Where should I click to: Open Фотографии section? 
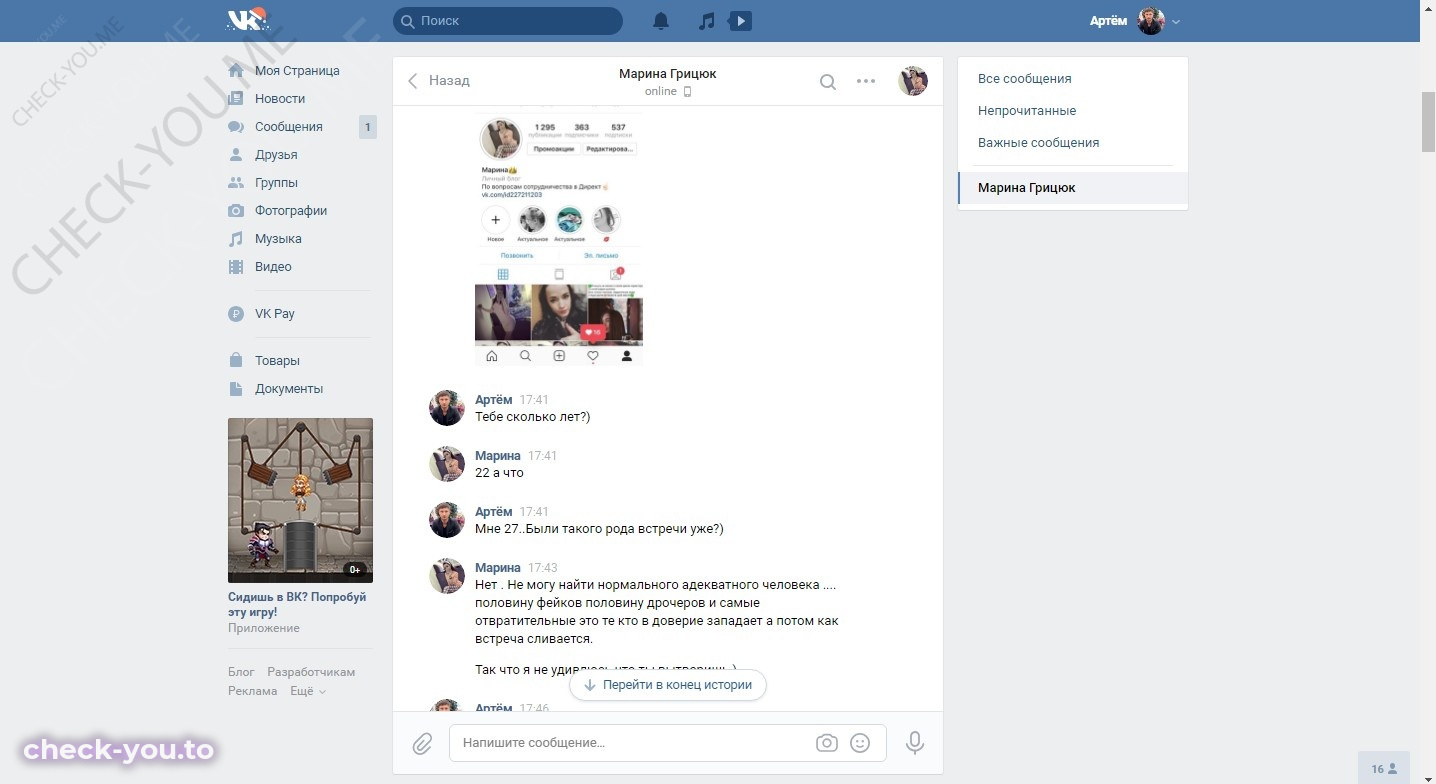(x=291, y=211)
